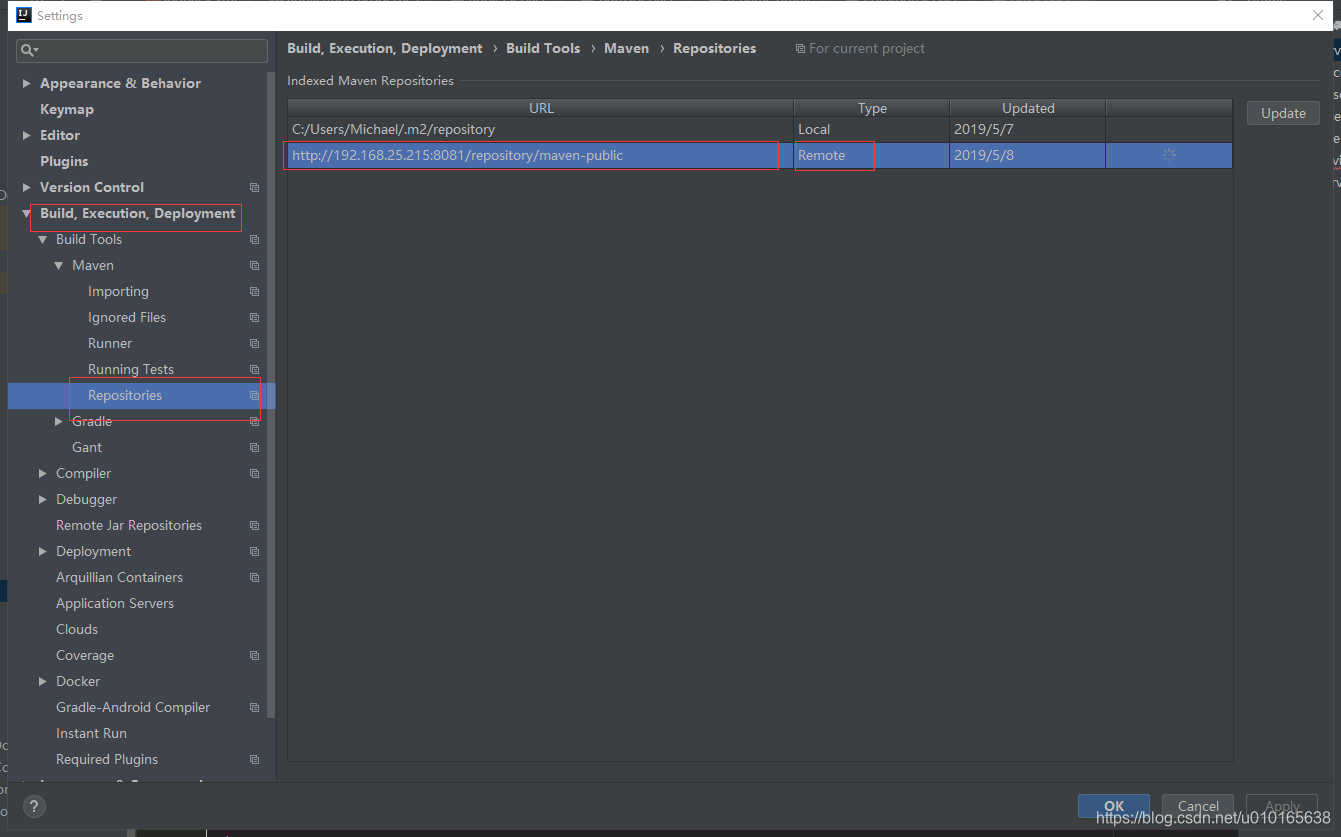The height and width of the screenshot is (837, 1341).
Task: Click the project-level icon beside Ignored Files
Action: 254,317
